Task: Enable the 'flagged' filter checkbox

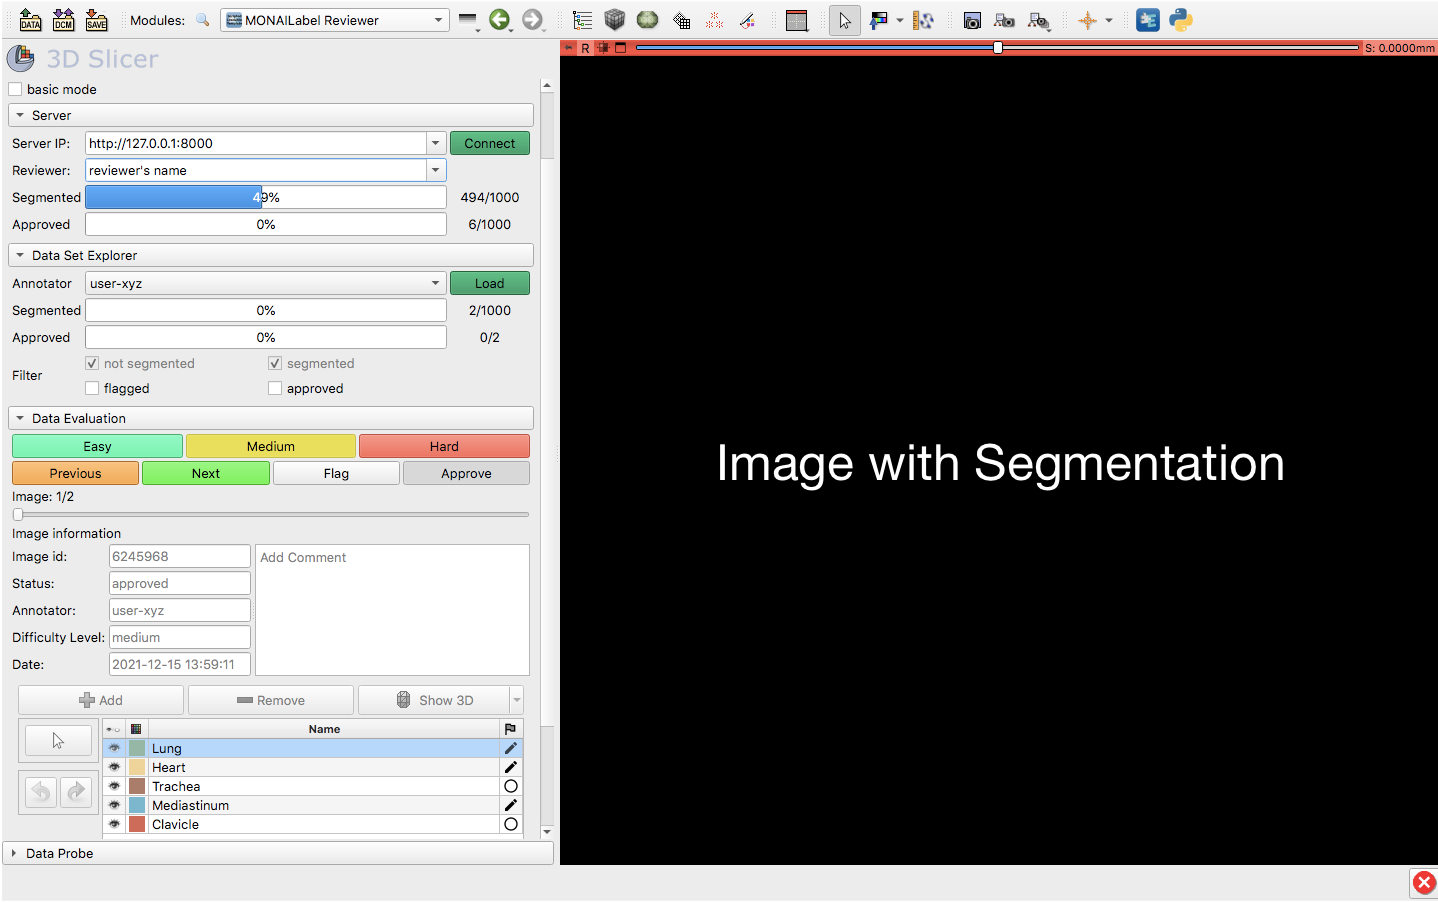Action: click(91, 388)
